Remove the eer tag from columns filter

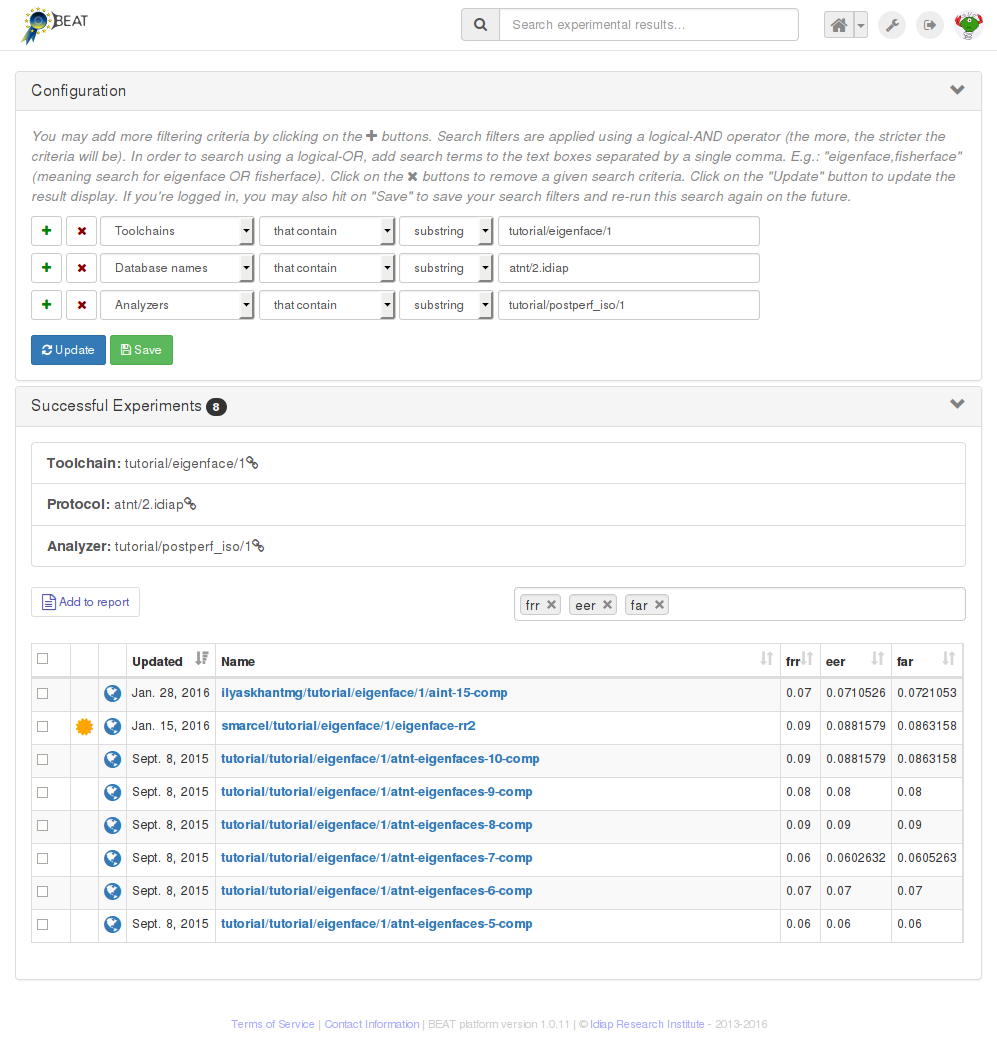607,605
